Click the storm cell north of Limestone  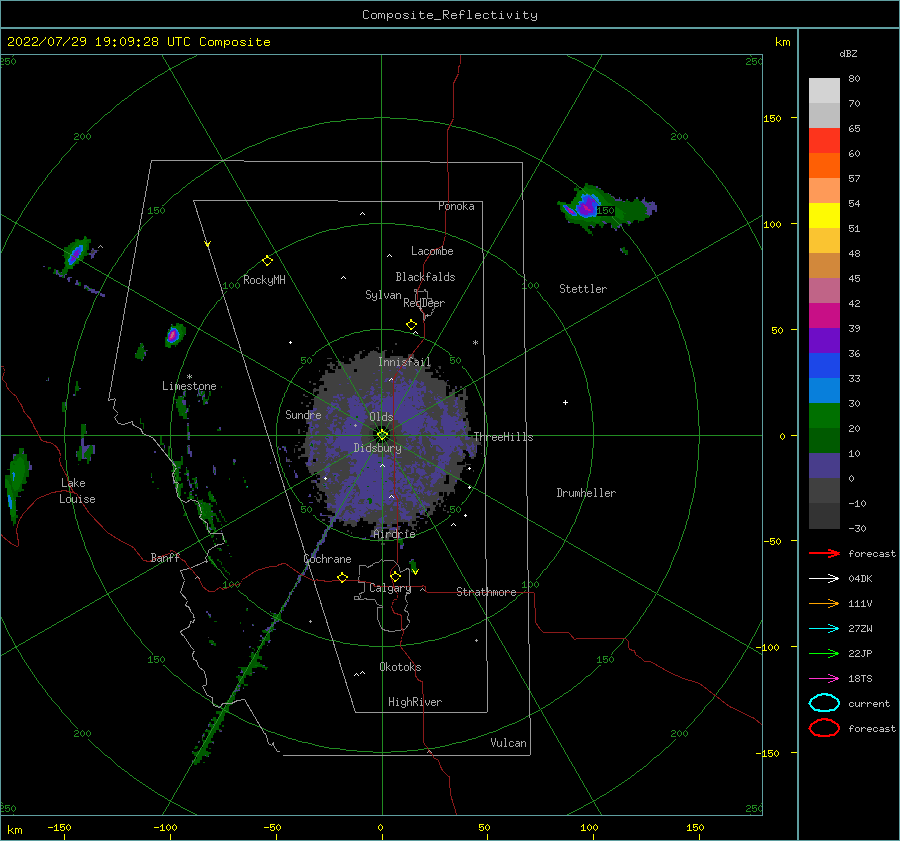coord(174,335)
